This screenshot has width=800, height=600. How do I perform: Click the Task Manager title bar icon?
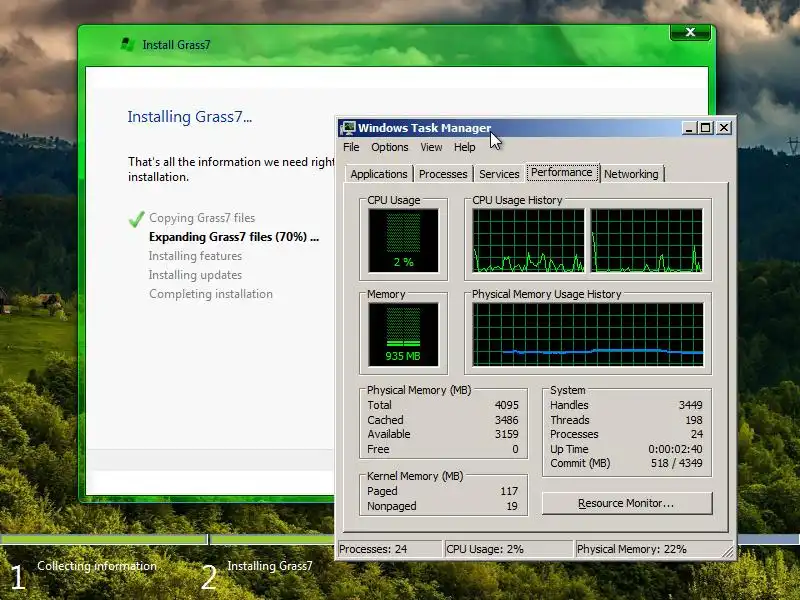point(348,128)
